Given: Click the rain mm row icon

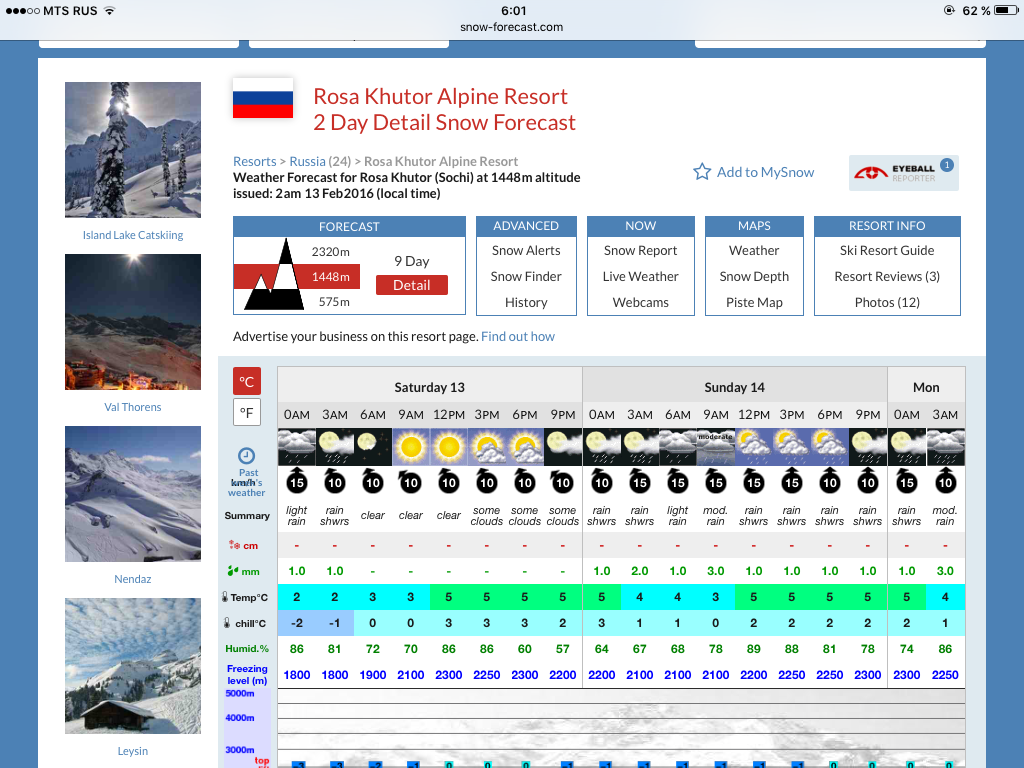Looking at the screenshot, I should (233, 571).
